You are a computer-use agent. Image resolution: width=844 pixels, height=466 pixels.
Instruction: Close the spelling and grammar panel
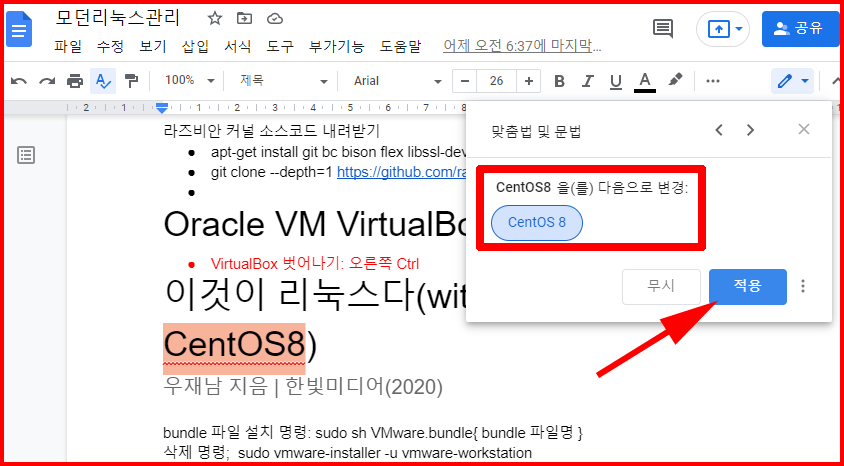804,129
